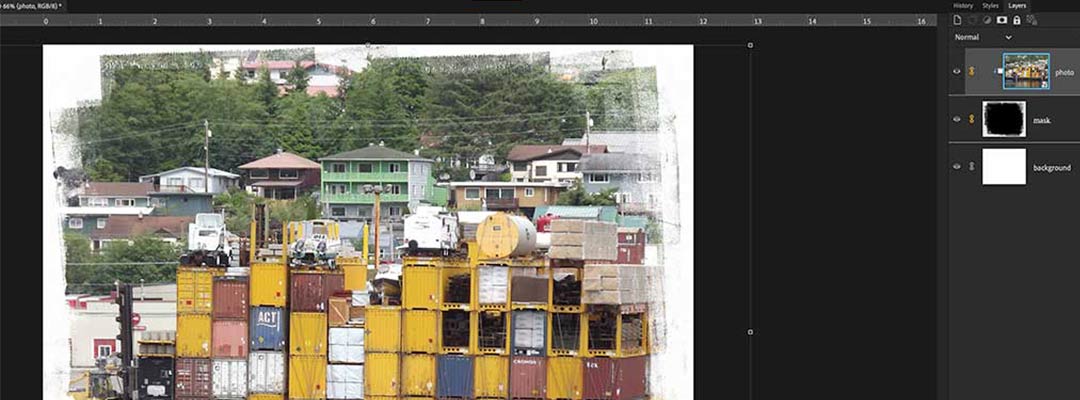1080x400 pixels.
Task: Select the photo layer thumbnail
Action: [x=1026, y=71]
